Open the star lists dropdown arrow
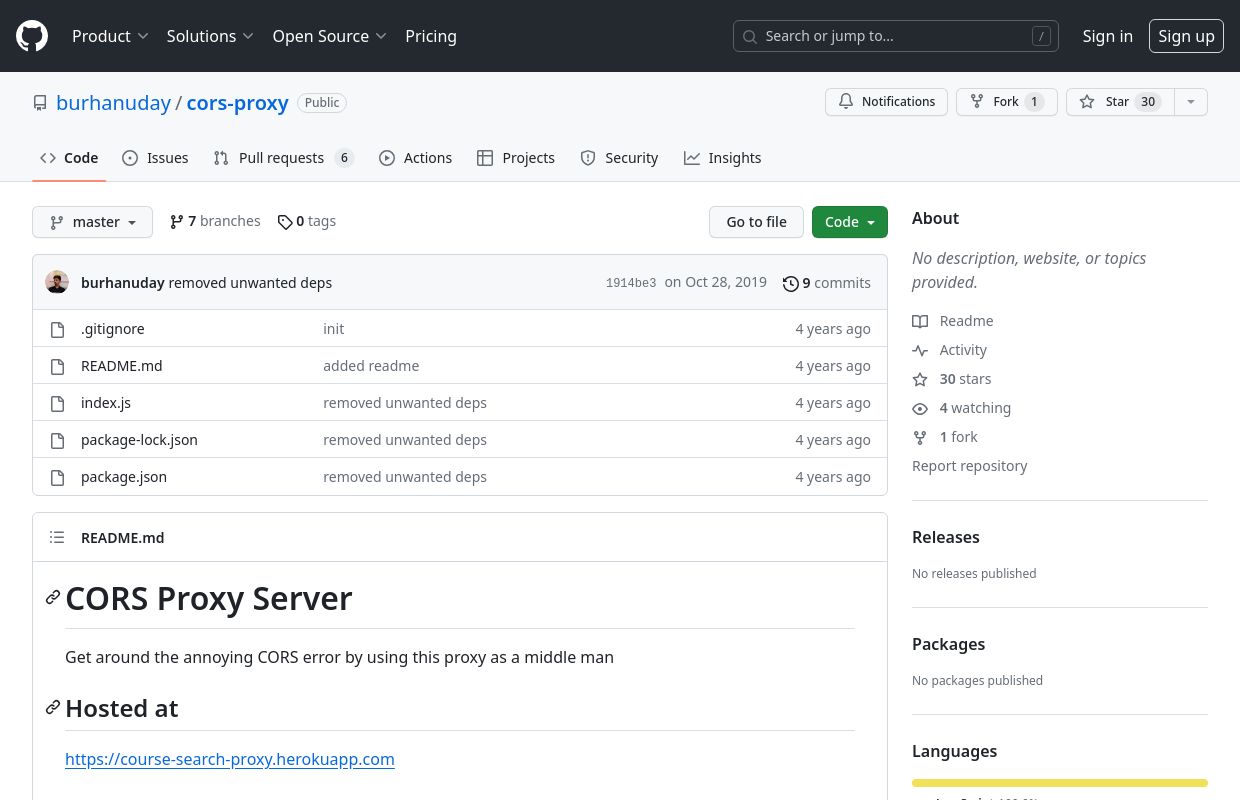Screen dimensions: 1240x800 (1190, 102)
